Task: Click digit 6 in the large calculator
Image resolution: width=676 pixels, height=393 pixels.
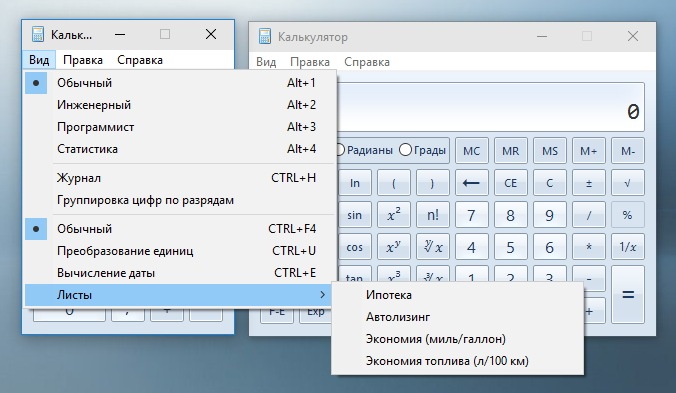Action: 550,246
